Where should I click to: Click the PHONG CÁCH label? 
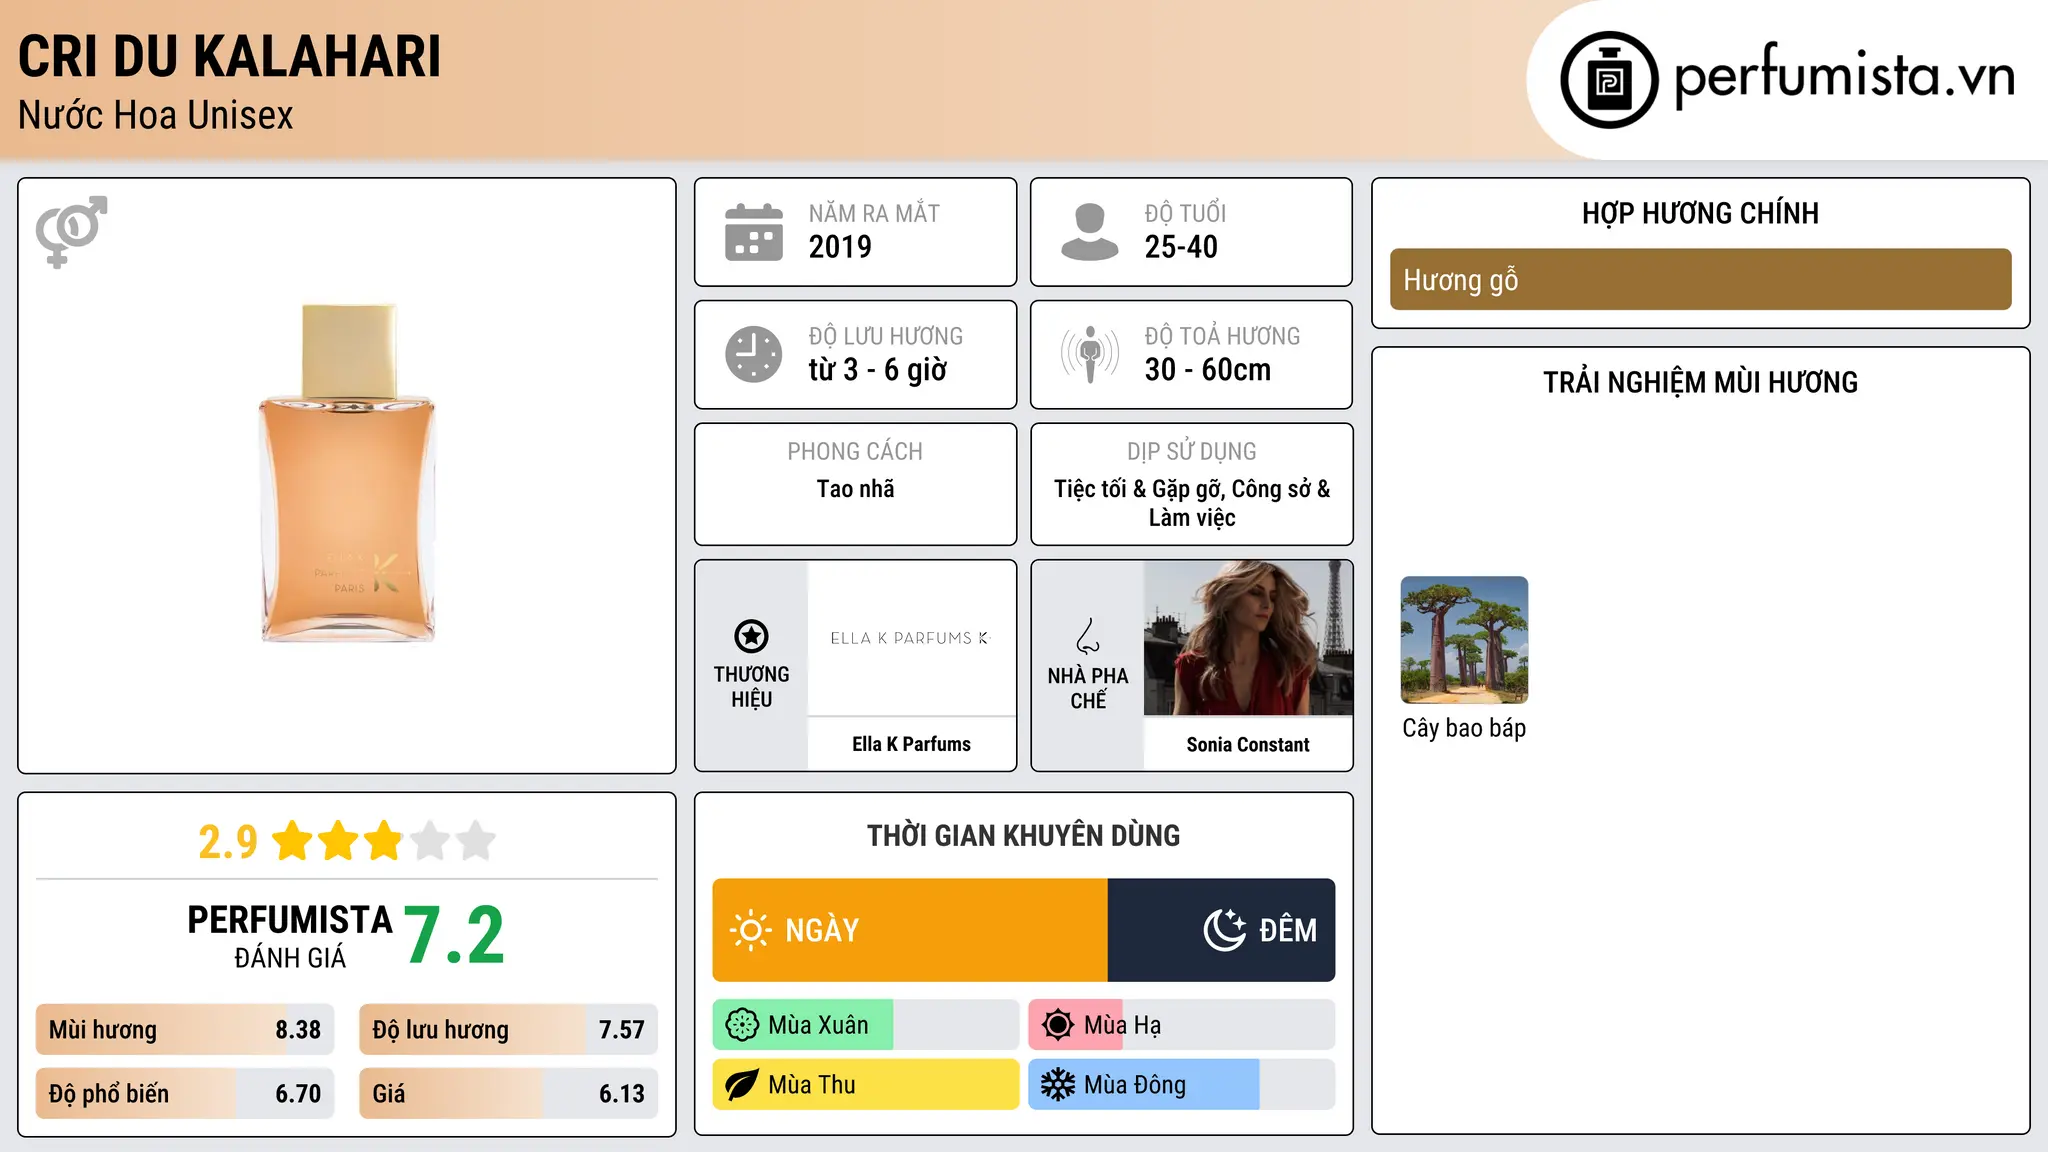[855, 452]
